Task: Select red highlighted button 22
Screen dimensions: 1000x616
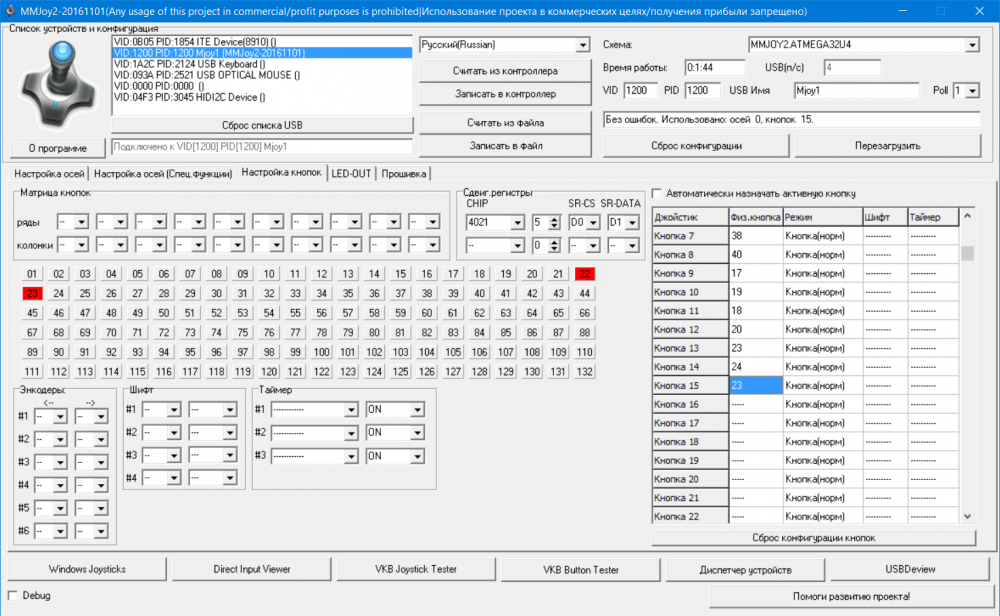Action: pyautogui.click(x=585, y=274)
